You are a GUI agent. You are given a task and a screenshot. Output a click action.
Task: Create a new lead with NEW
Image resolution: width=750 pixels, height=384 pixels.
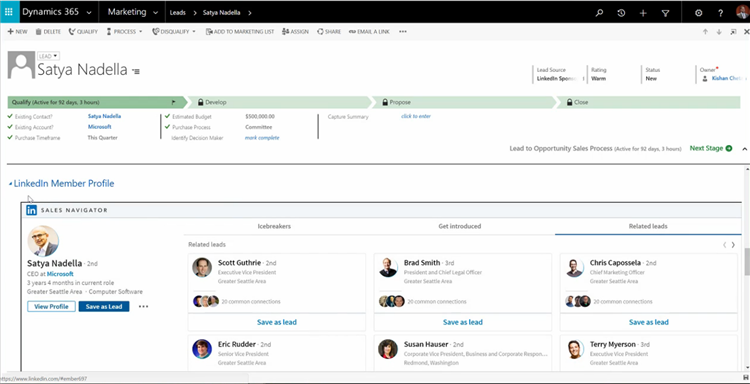[x=17, y=32]
